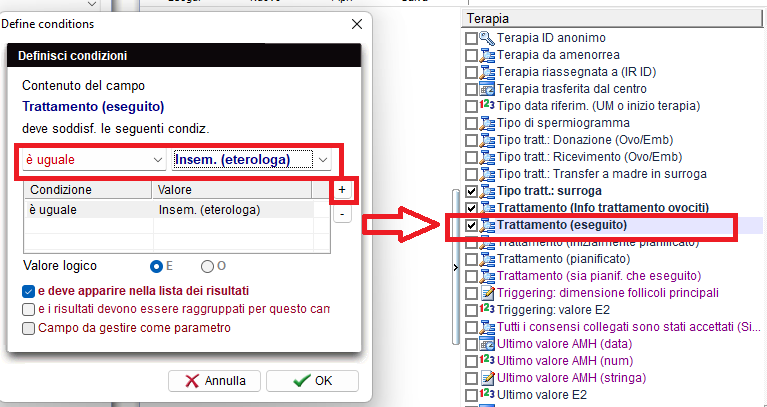The height and width of the screenshot is (407, 767).
Task: Click the icon of Tipo tratt.: Ricevimento (Ovo/Emb)
Action: (x=487, y=157)
